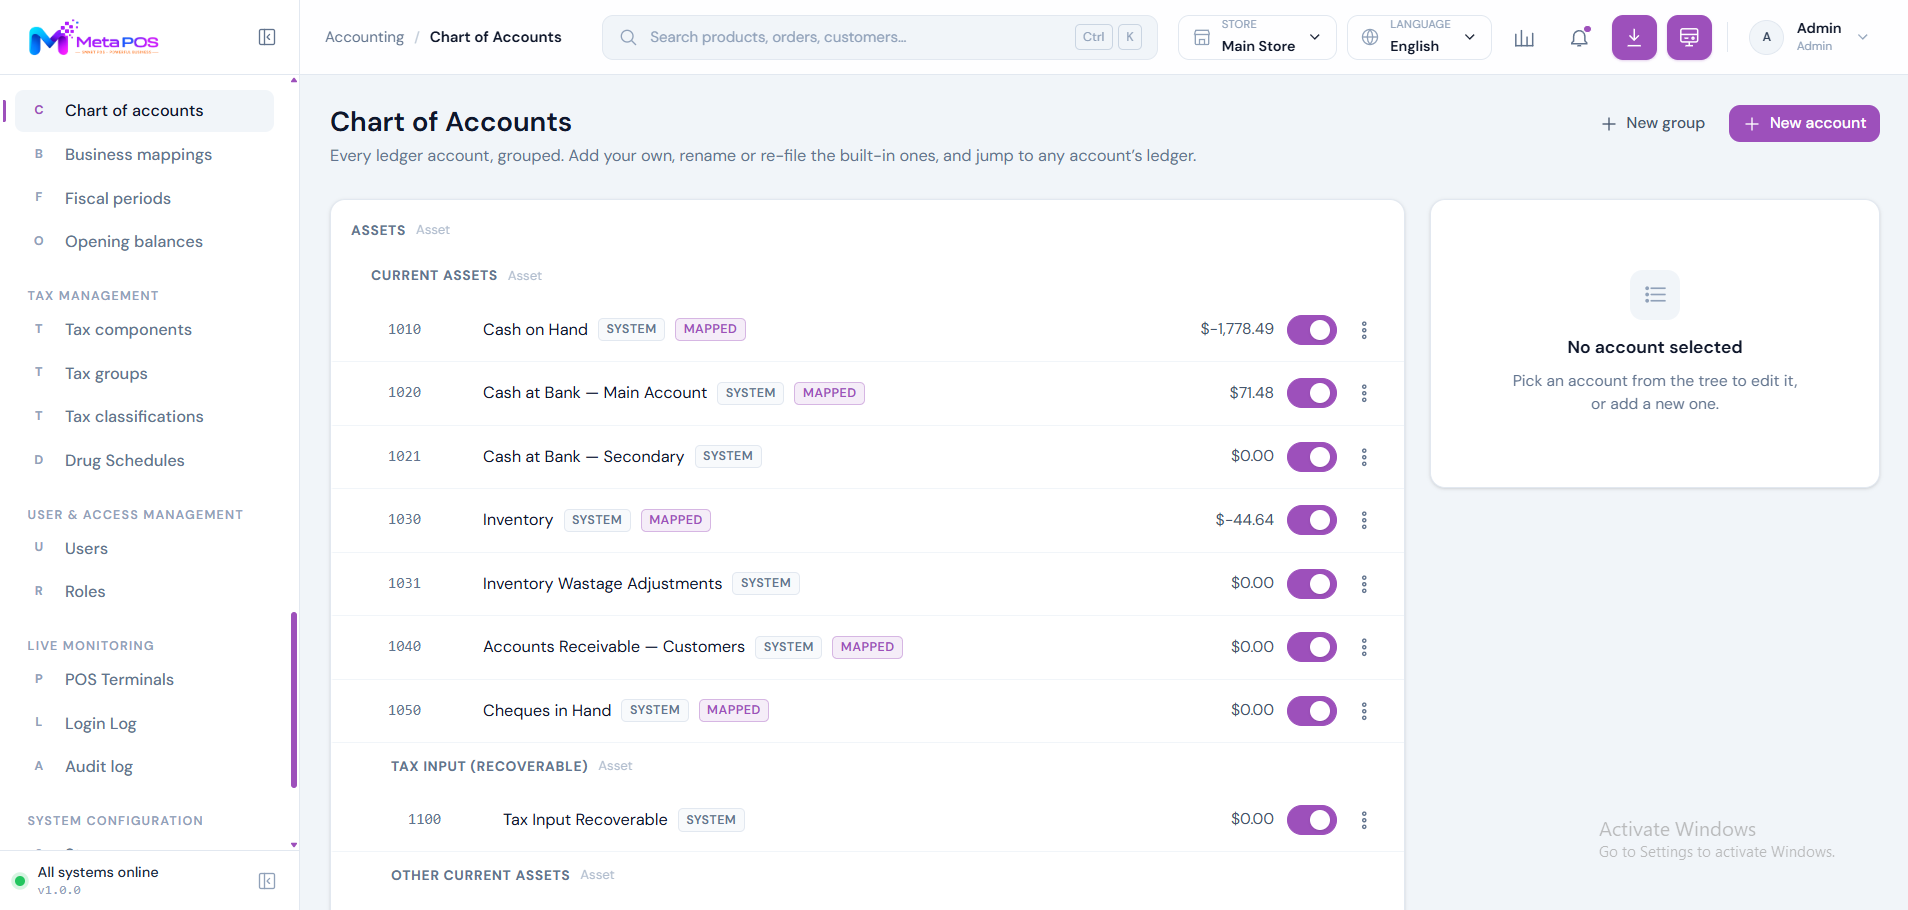Open POS Terminals monitoring
The height and width of the screenshot is (910, 1908).
[x=144, y=680]
